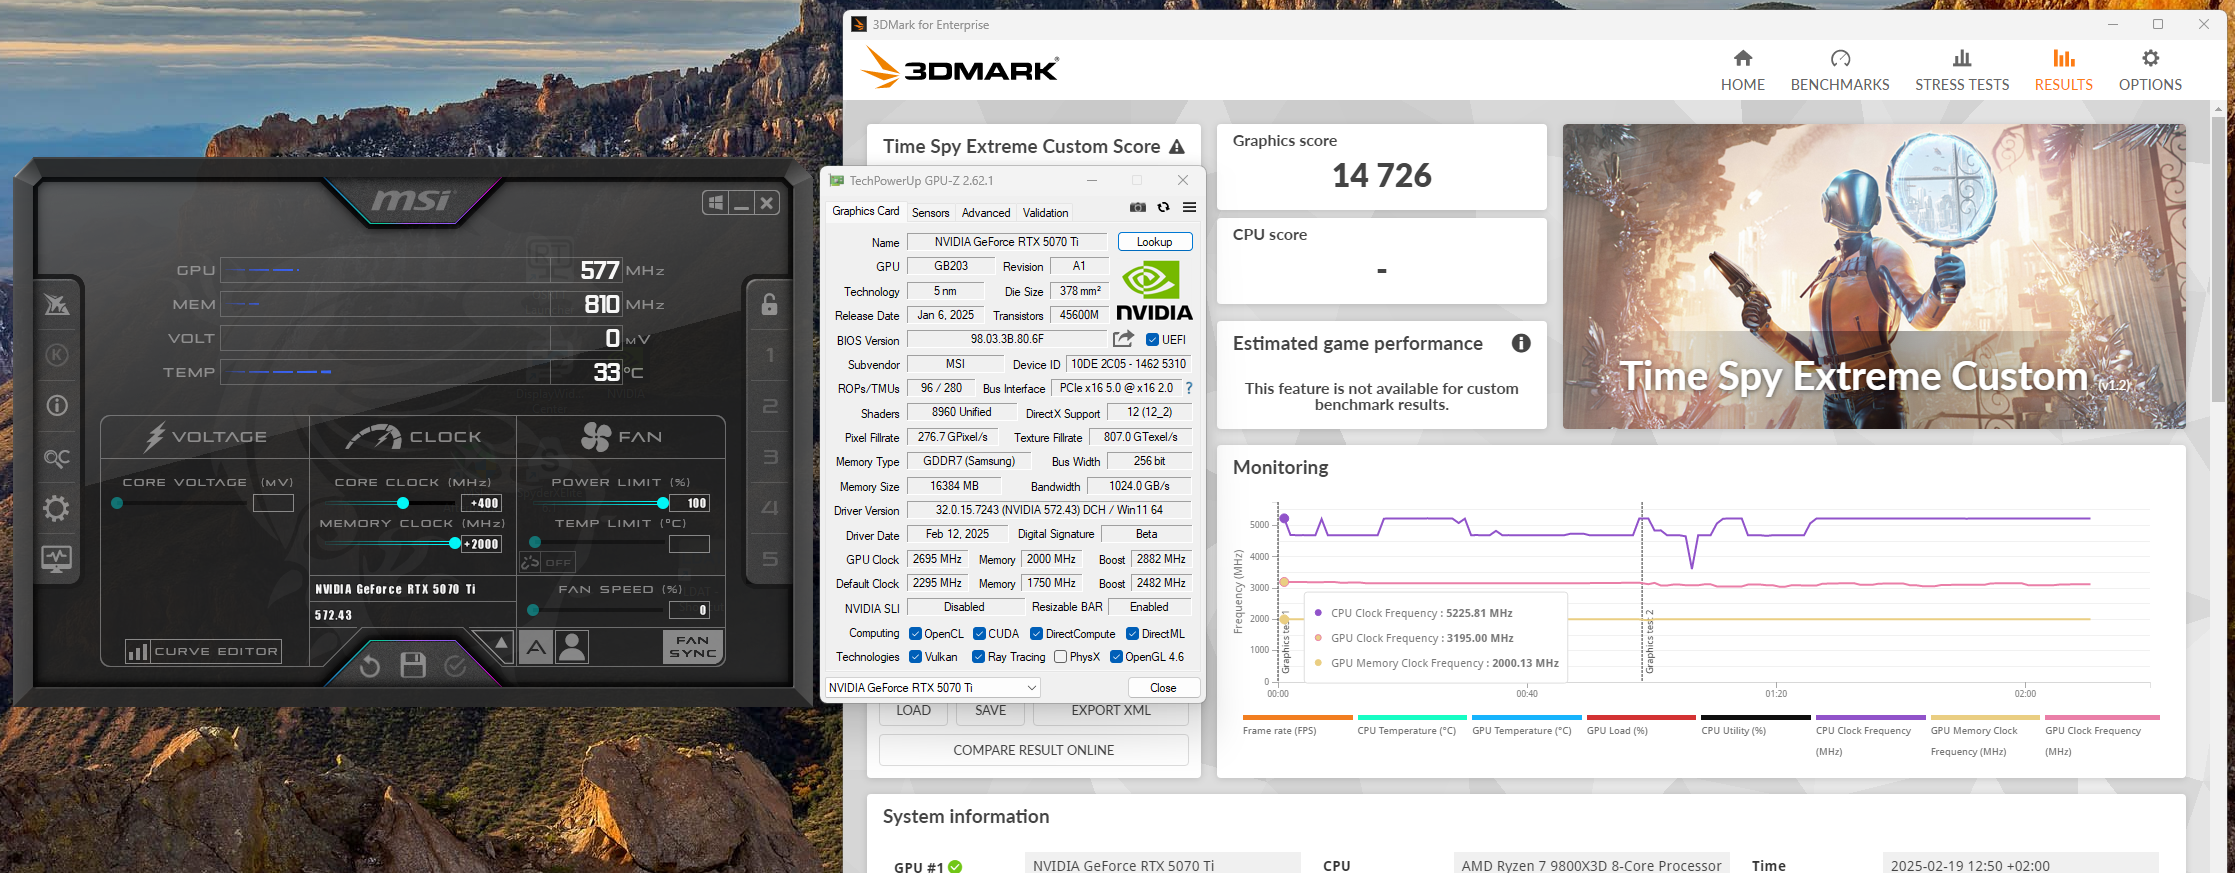
Task: Toggle the DirectCompute checkbox
Action: [x=1036, y=634]
